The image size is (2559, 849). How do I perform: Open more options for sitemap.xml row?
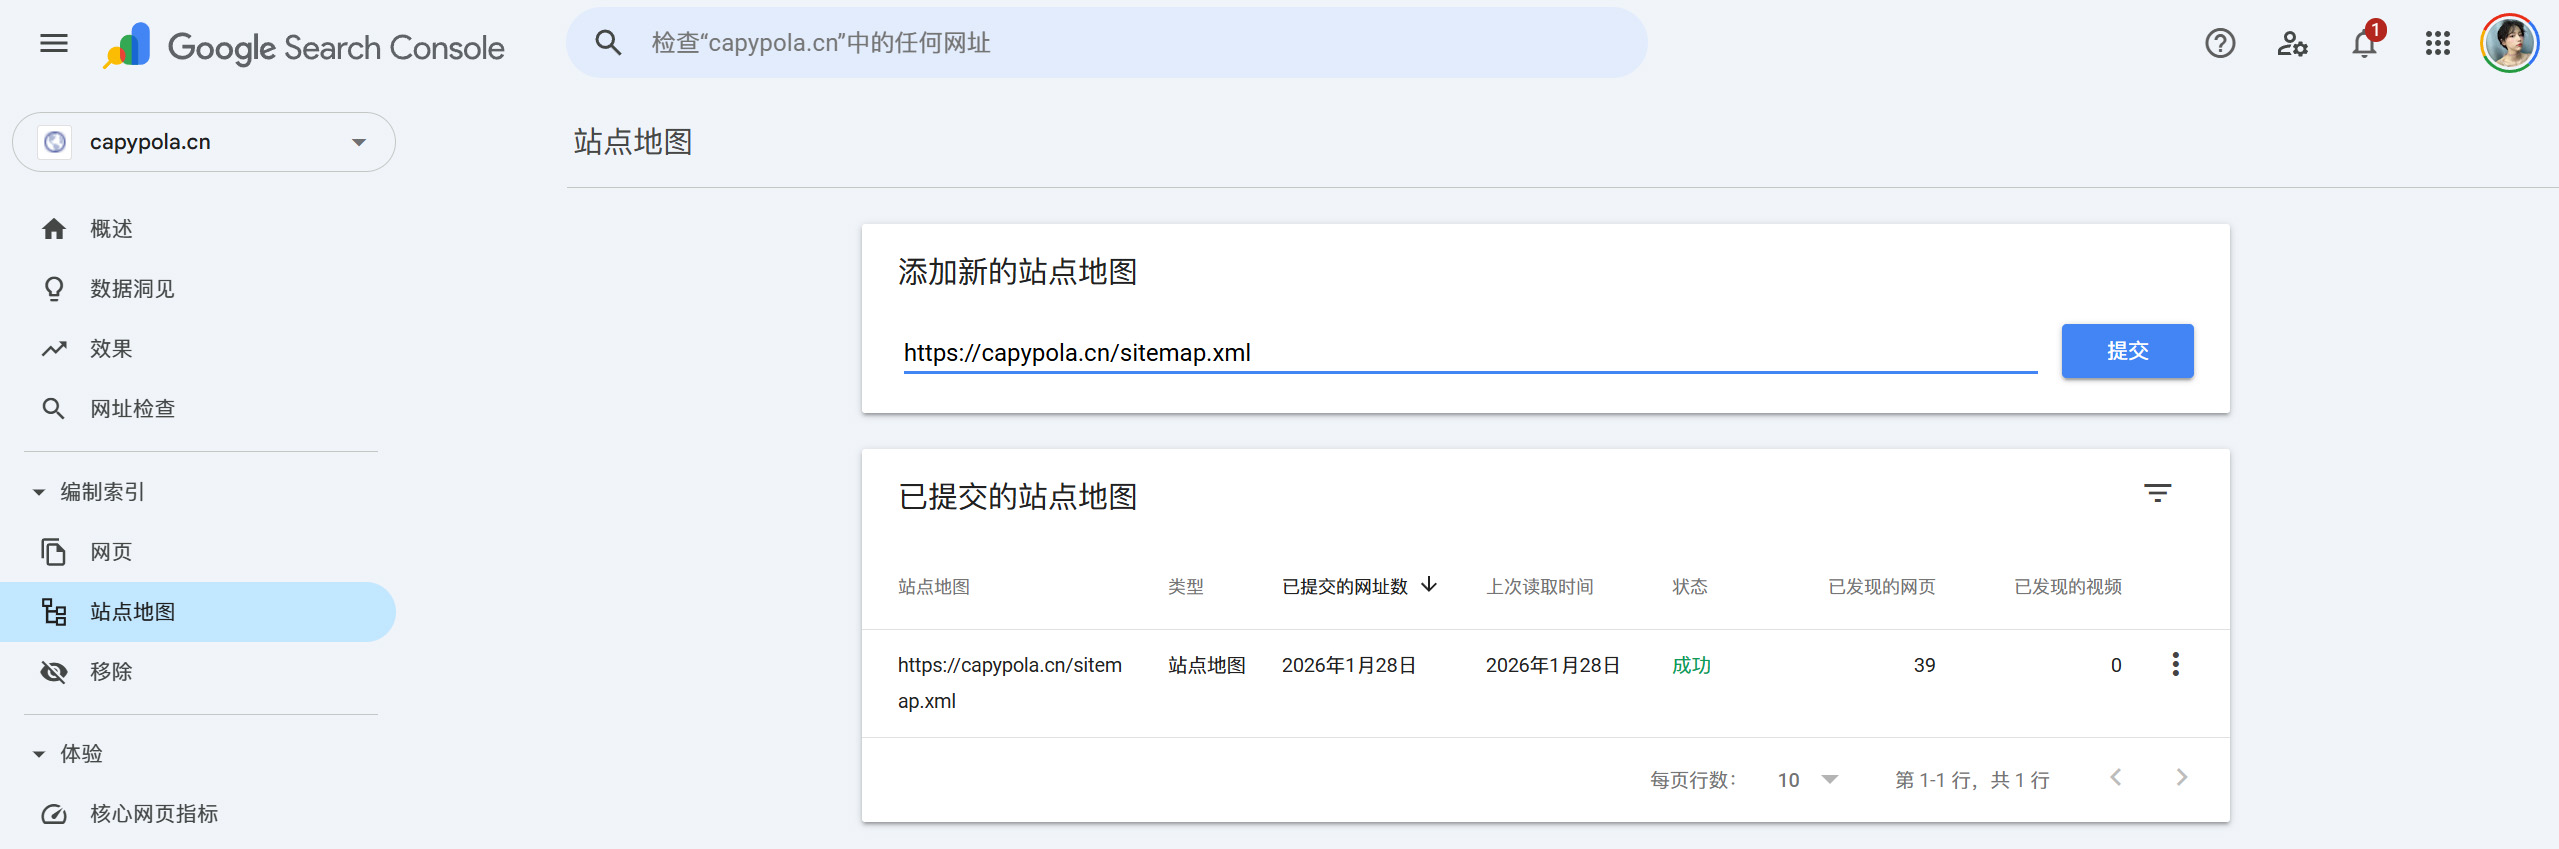pyautogui.click(x=2175, y=665)
